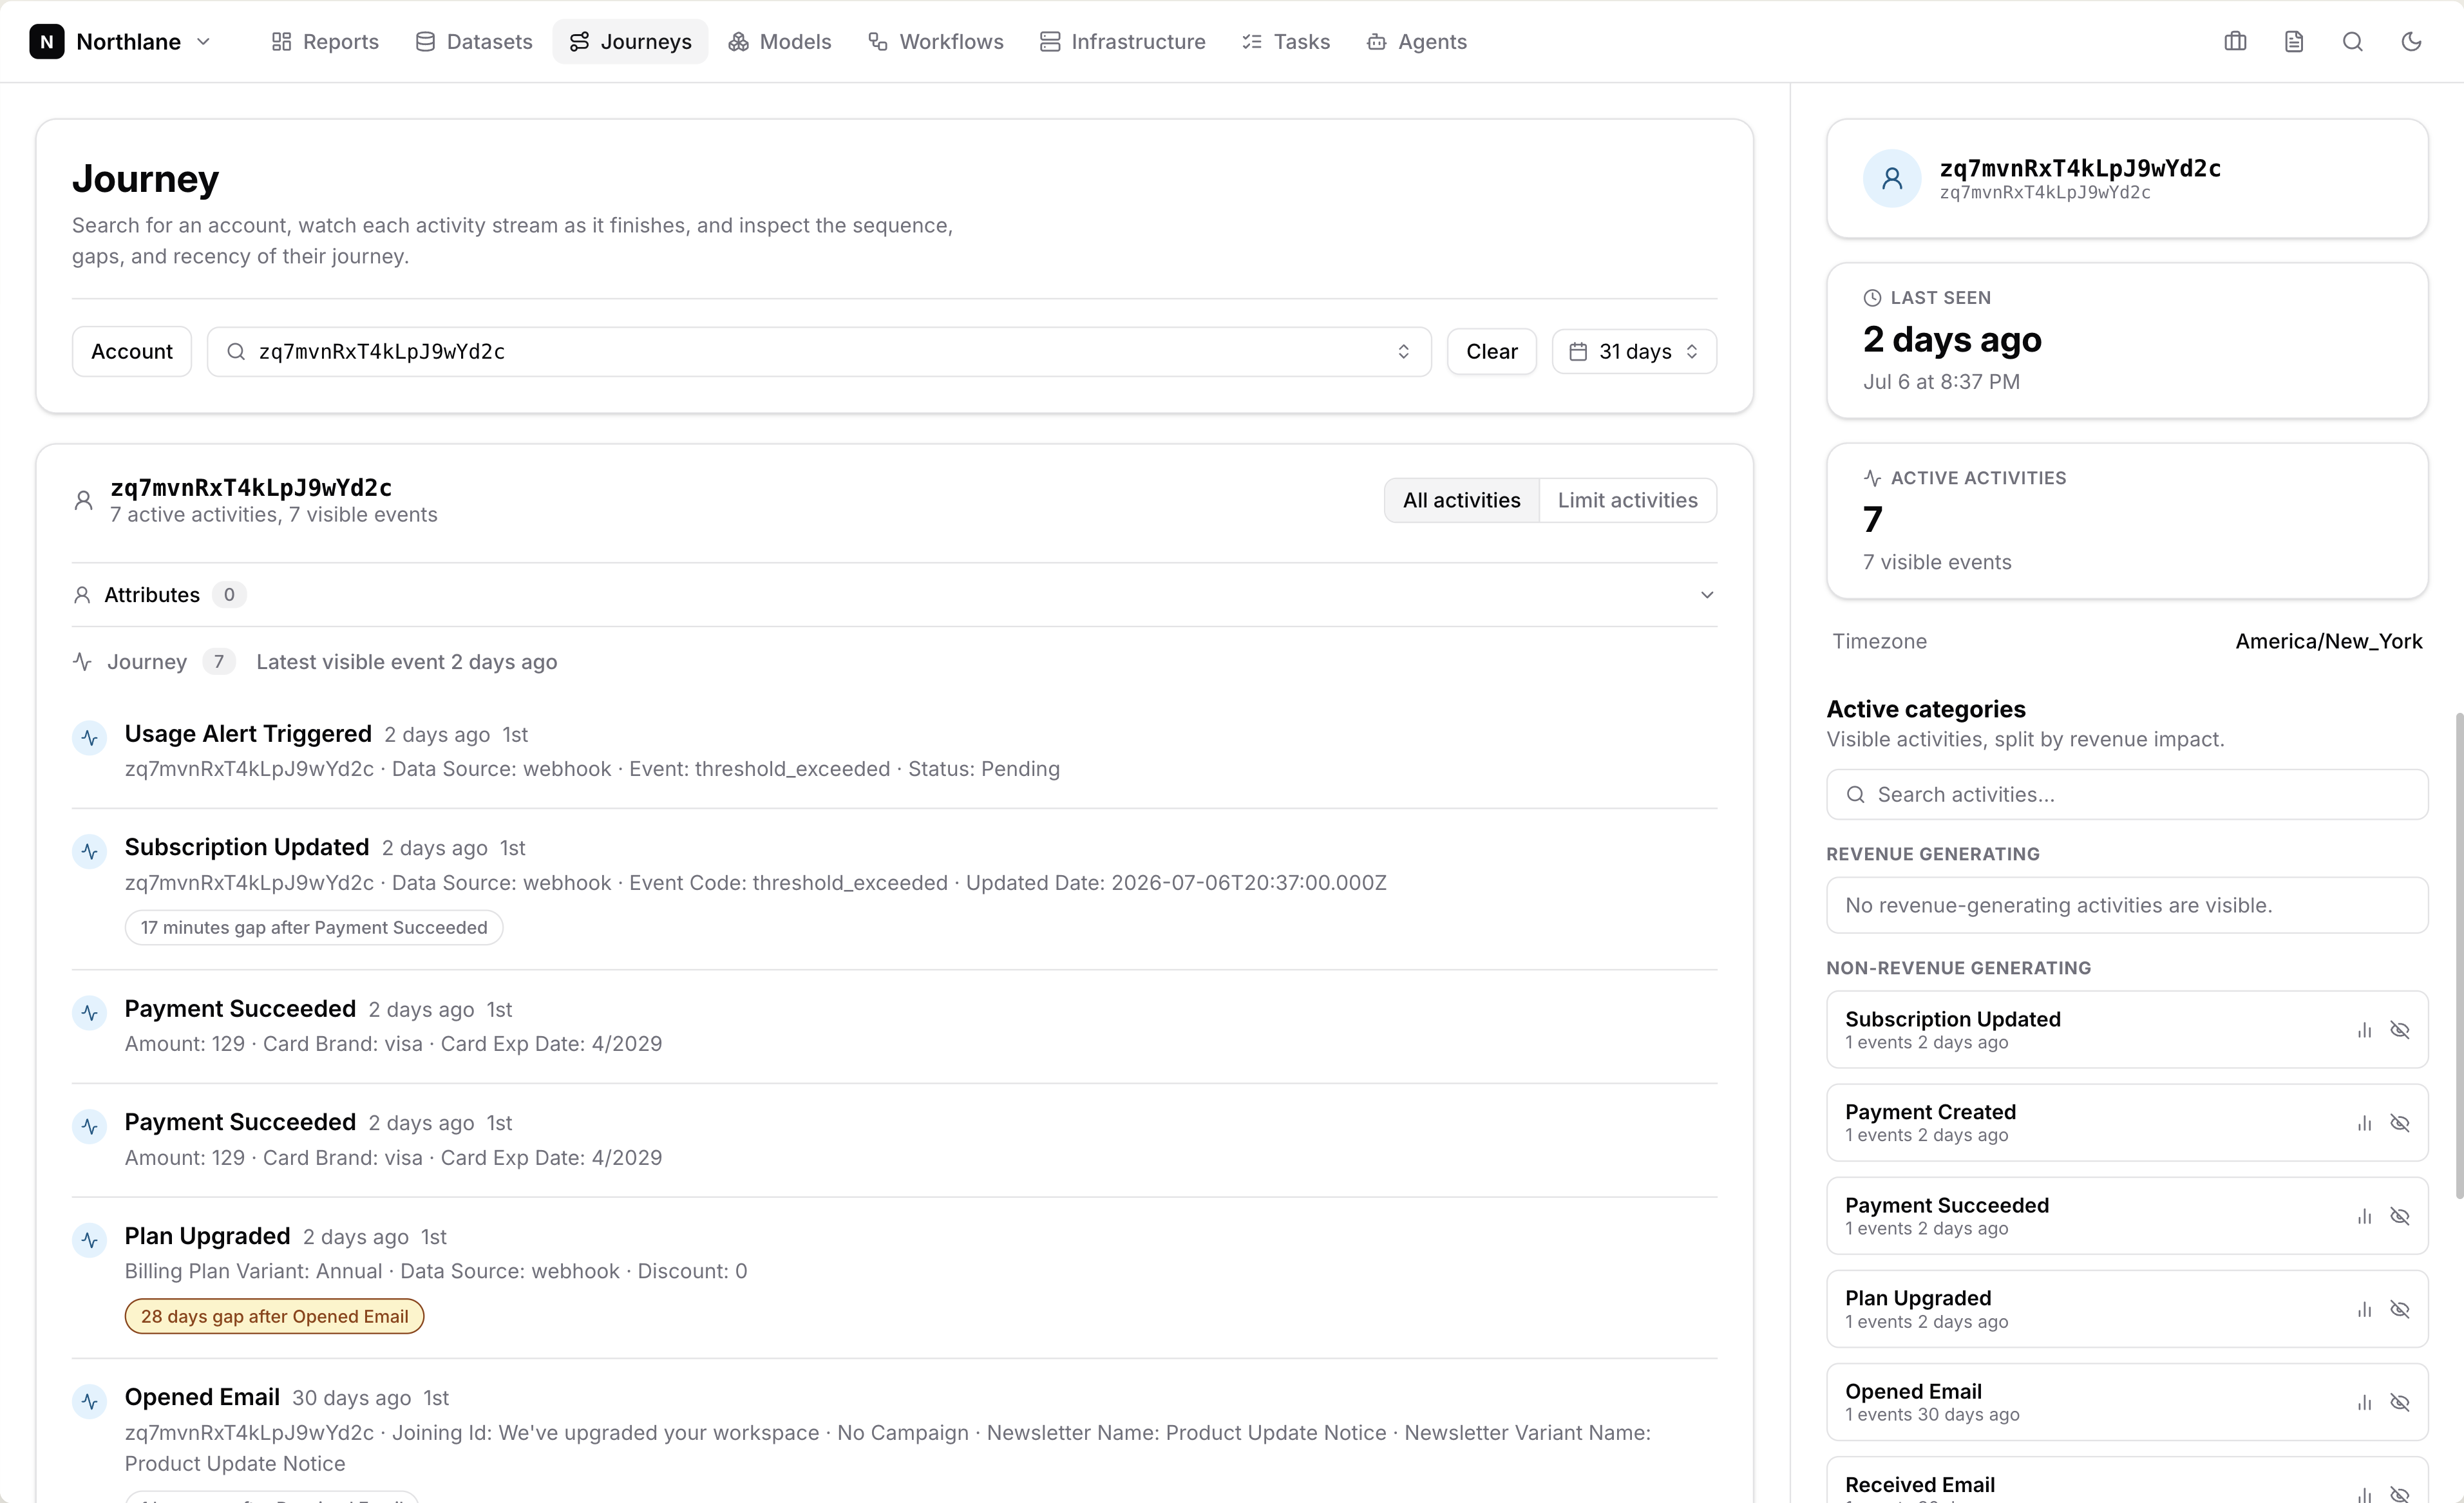The image size is (2464, 1503).
Task: Click the Northlane logo icon
Action: (x=46, y=42)
